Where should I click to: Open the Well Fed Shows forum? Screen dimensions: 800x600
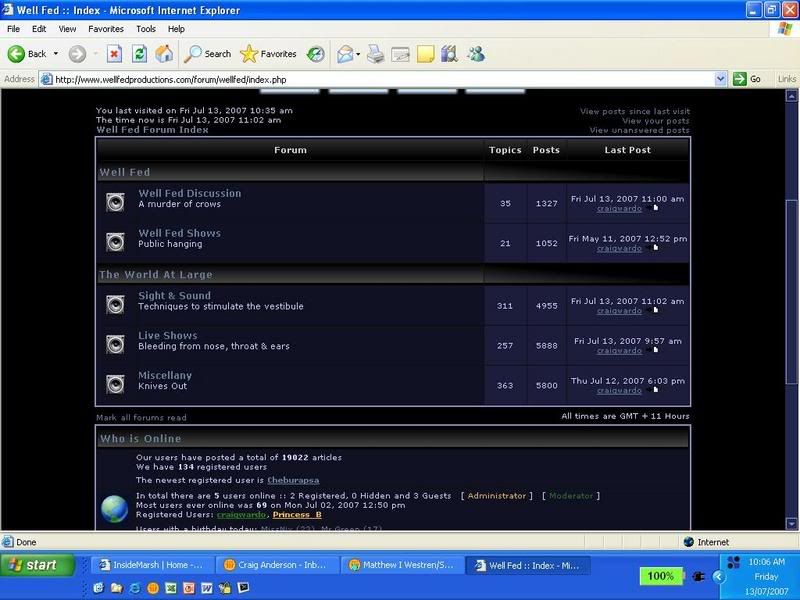click(179, 233)
